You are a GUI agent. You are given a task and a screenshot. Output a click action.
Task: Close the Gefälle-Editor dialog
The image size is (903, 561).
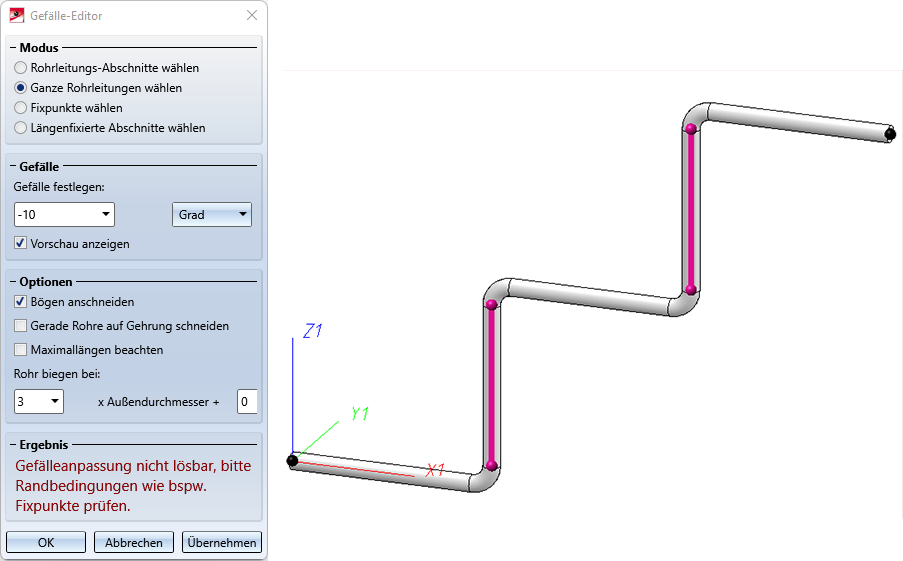point(252,16)
